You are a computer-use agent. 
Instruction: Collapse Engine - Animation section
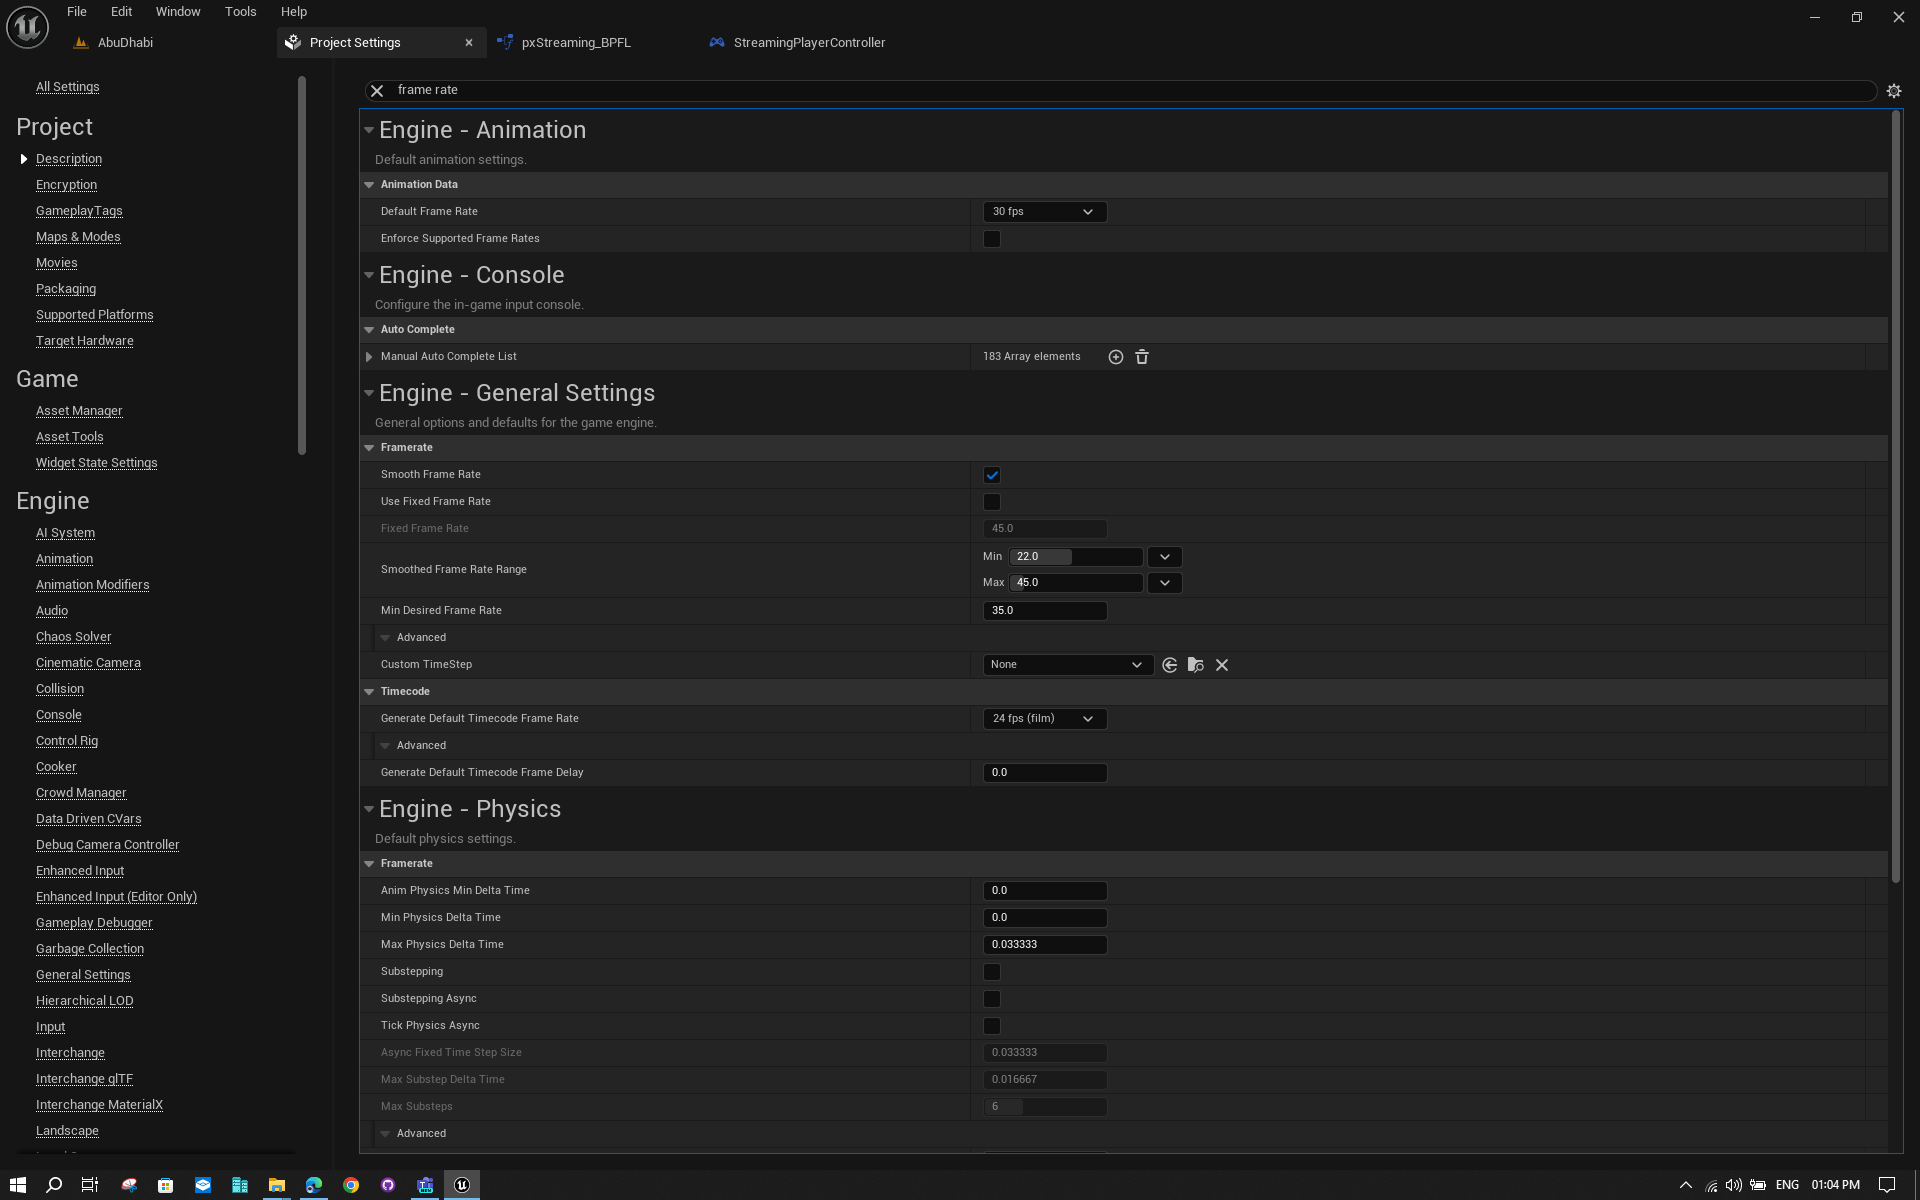[x=369, y=130]
